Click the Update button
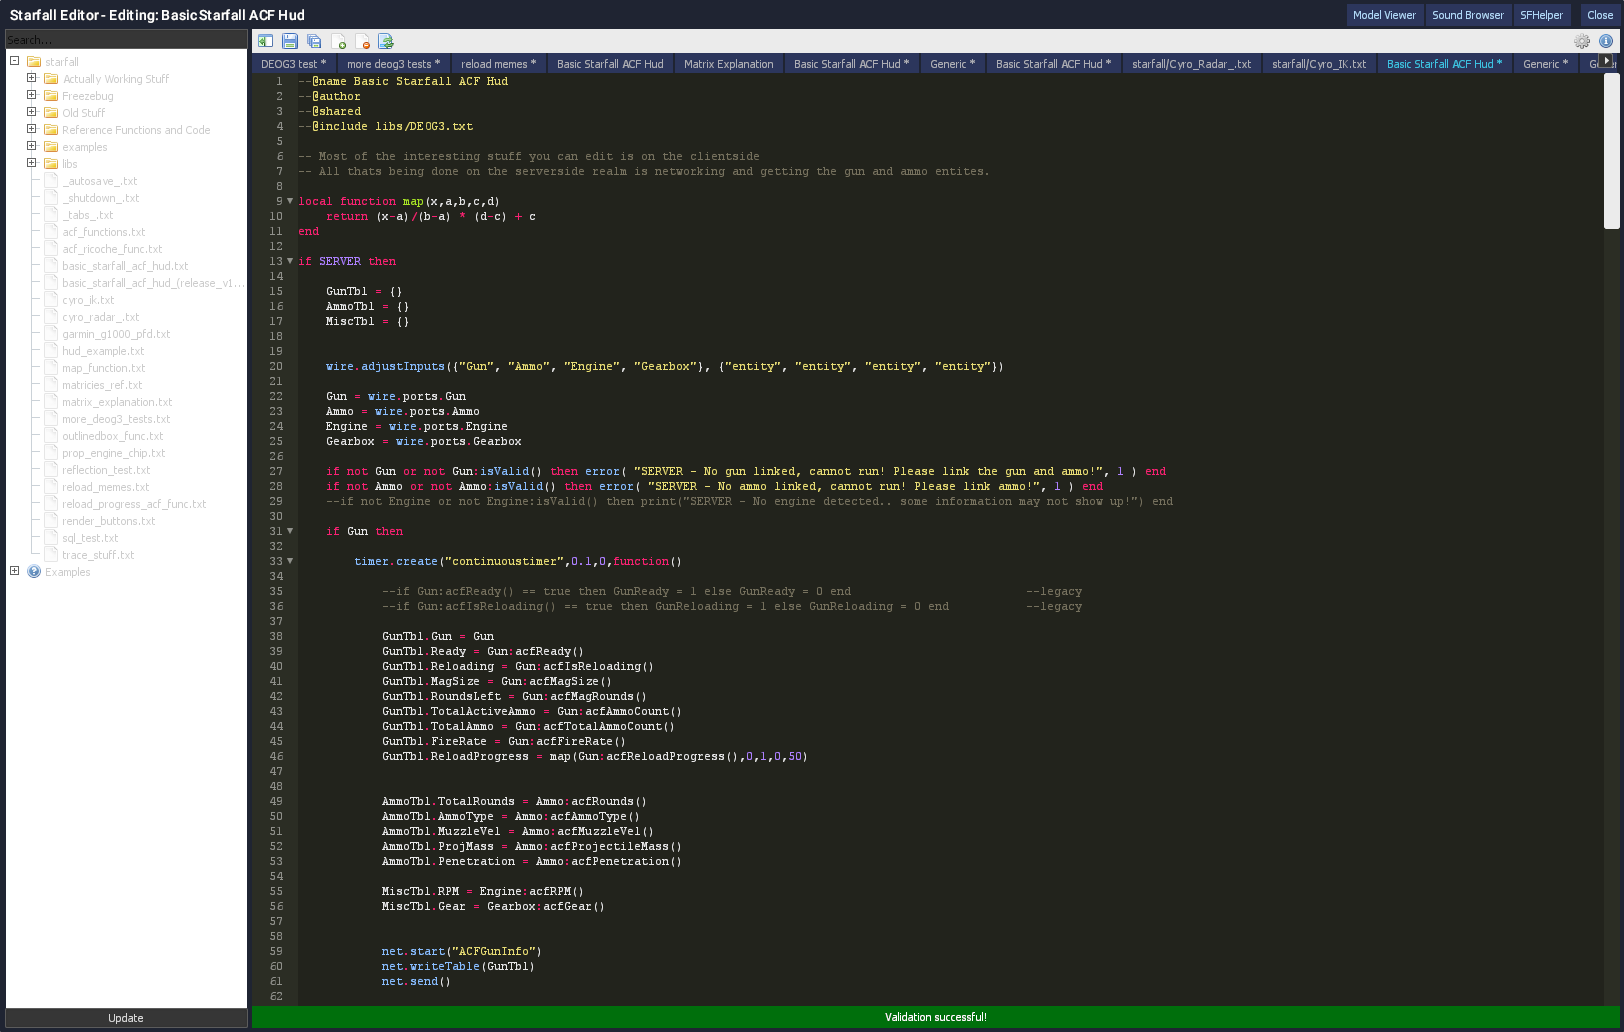Viewport: 1624px width, 1032px height. click(x=125, y=1017)
